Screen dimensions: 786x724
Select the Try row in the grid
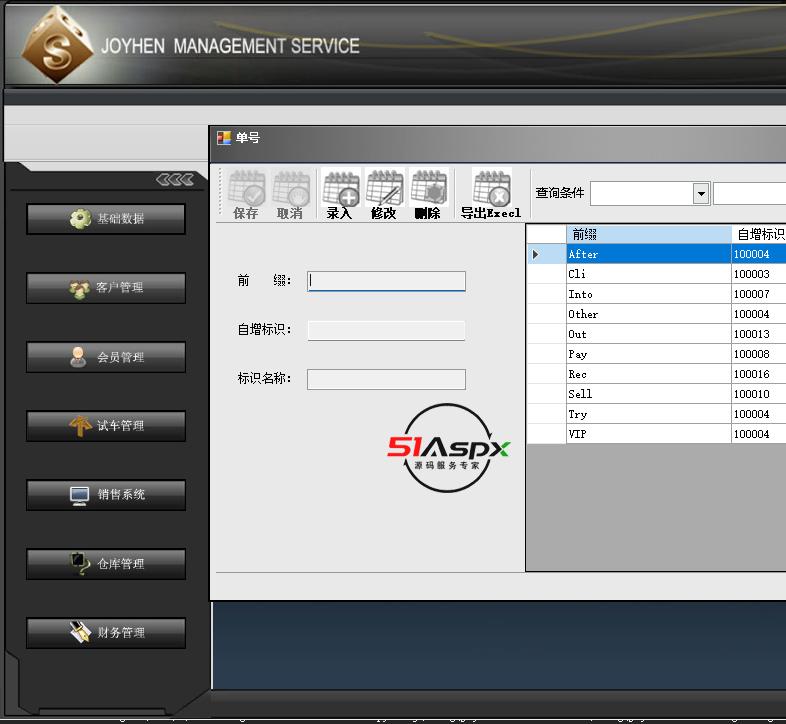click(x=657, y=414)
